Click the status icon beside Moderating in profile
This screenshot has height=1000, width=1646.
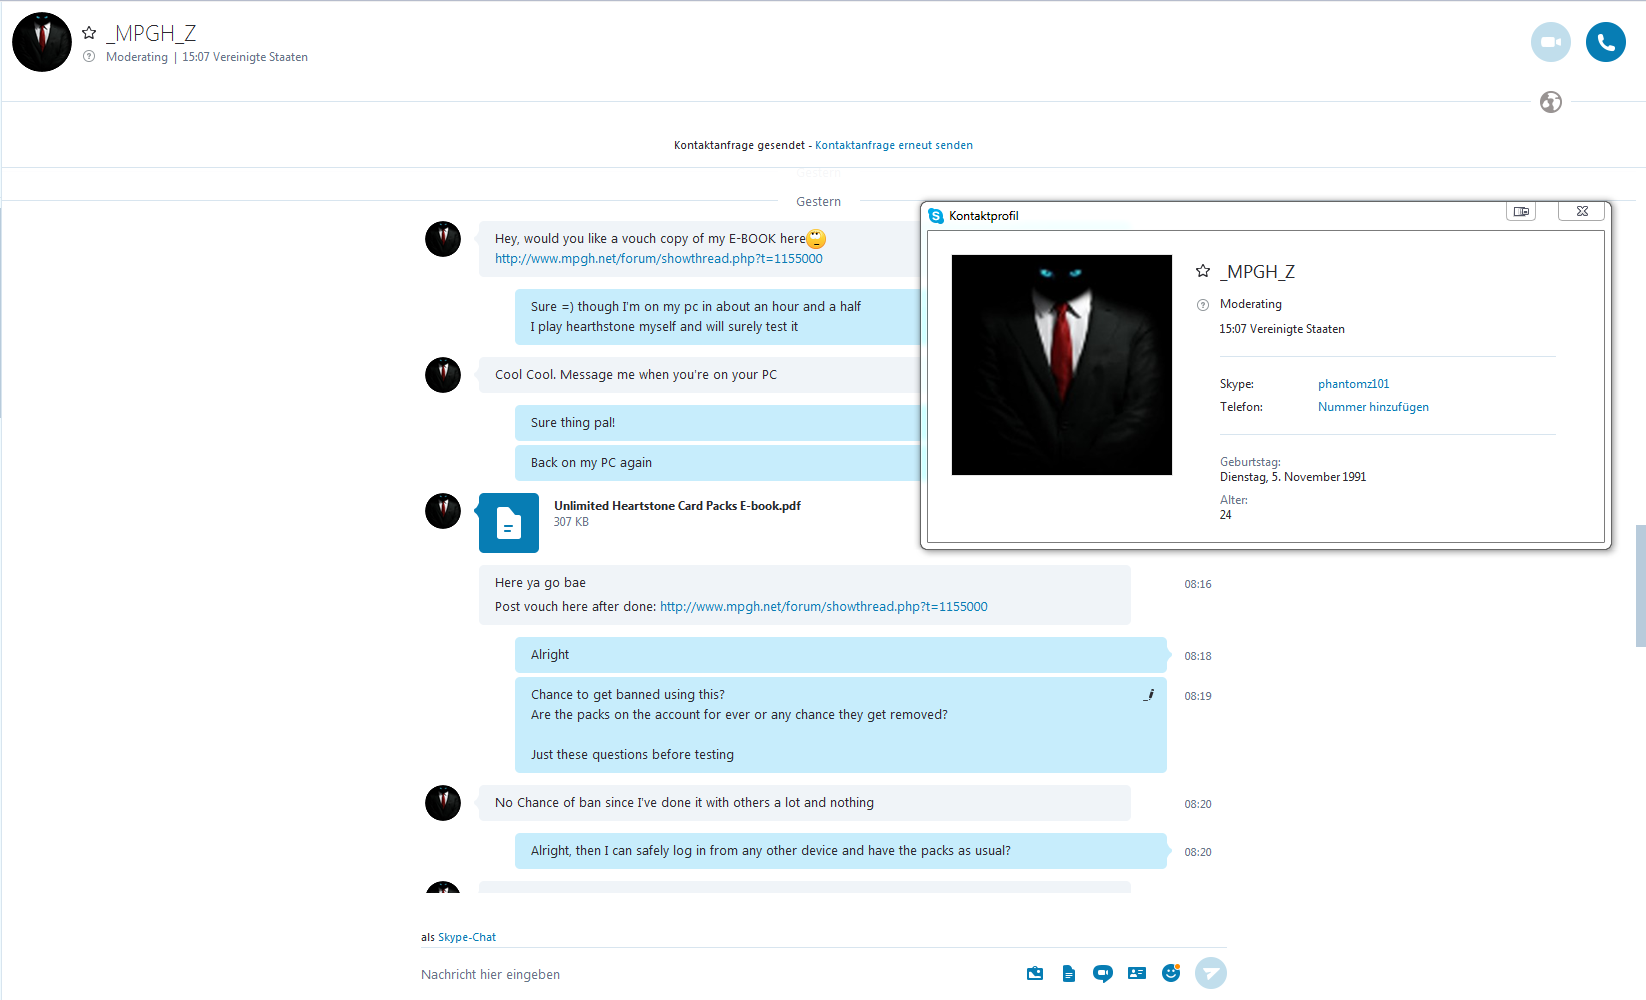coord(1203,305)
